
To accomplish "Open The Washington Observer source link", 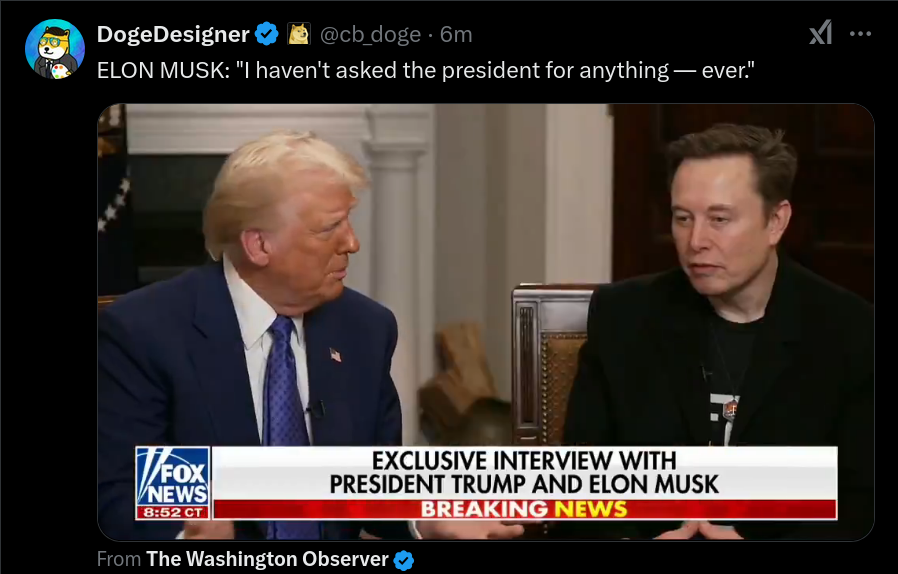I will pyautogui.click(x=267, y=559).
